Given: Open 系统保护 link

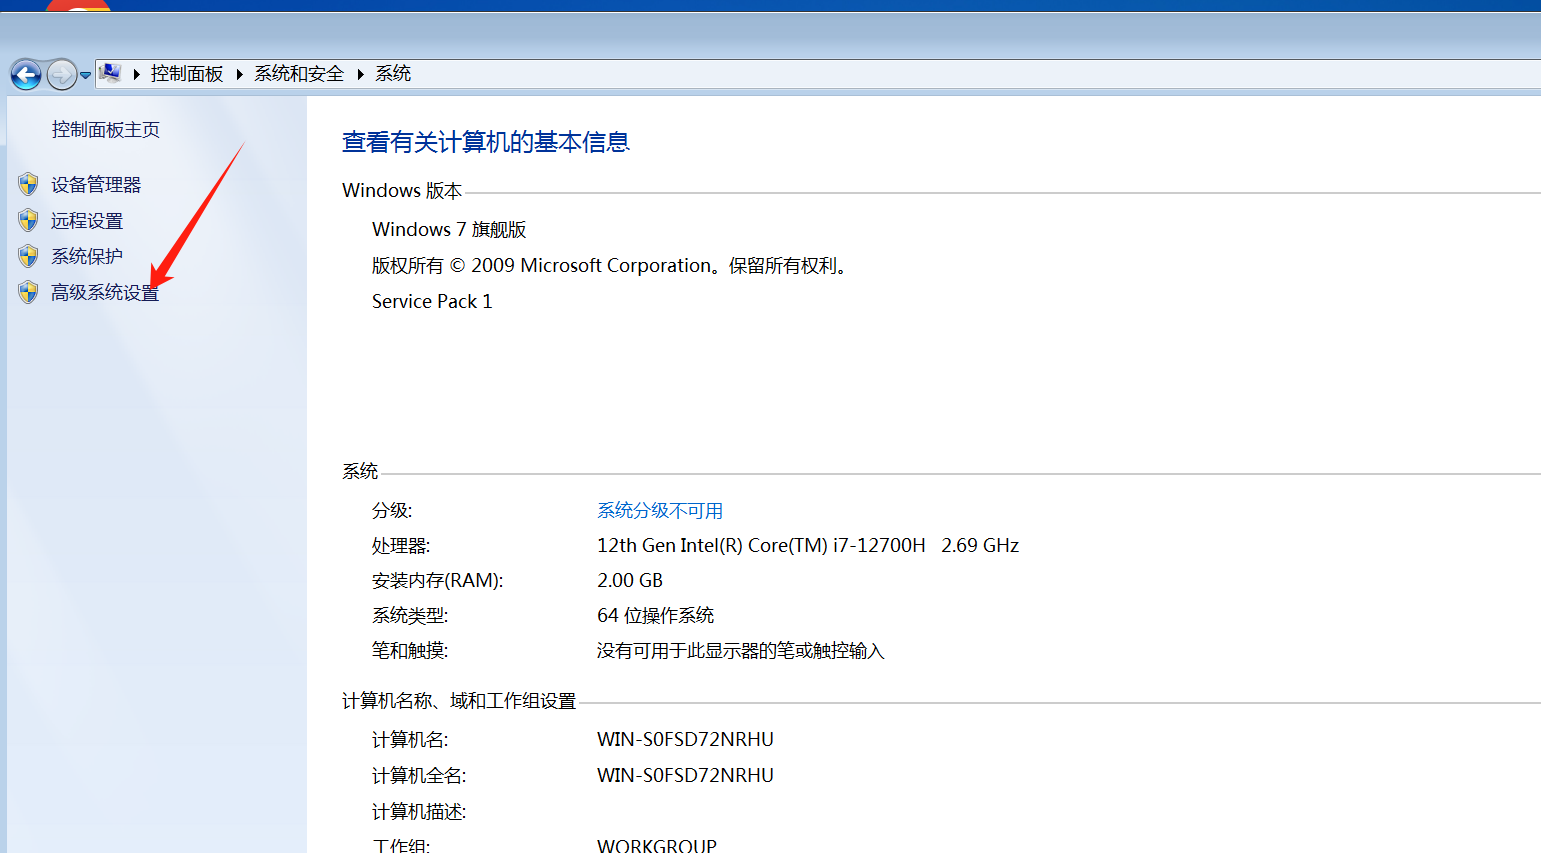Looking at the screenshot, I should (x=87, y=257).
